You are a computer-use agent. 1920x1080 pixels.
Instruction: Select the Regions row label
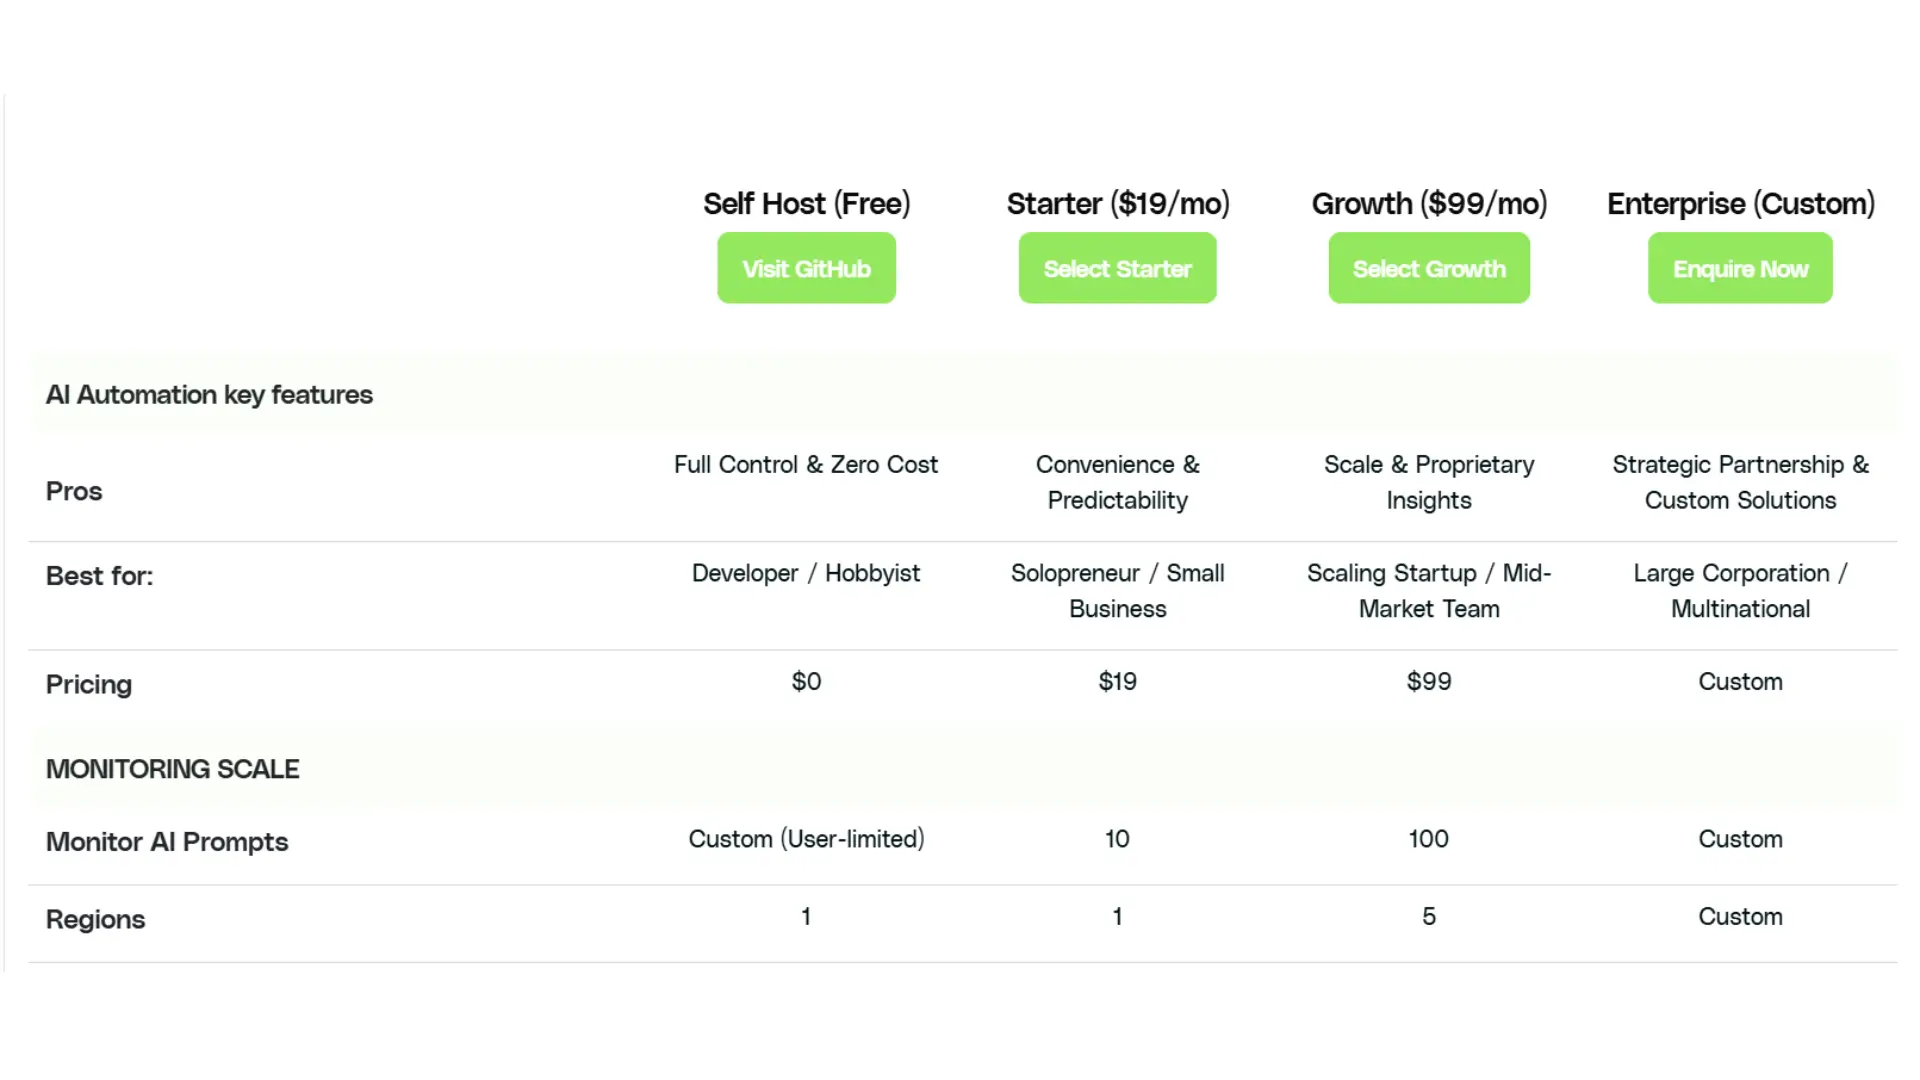coord(95,919)
